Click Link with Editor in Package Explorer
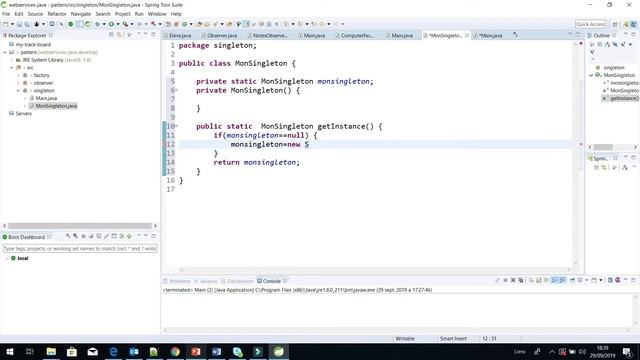 click(119, 35)
